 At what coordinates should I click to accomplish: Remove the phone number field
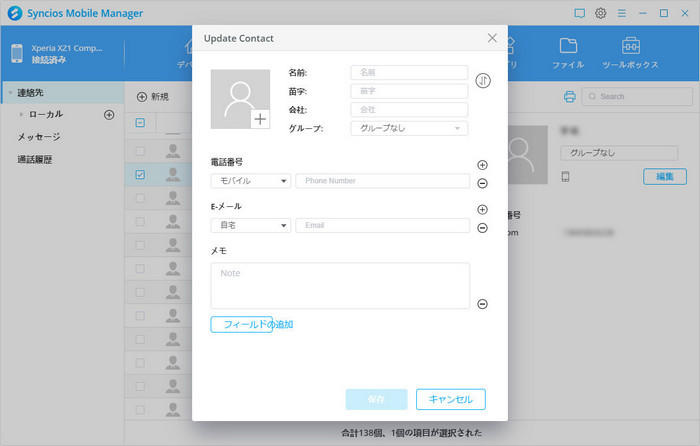pyautogui.click(x=482, y=183)
